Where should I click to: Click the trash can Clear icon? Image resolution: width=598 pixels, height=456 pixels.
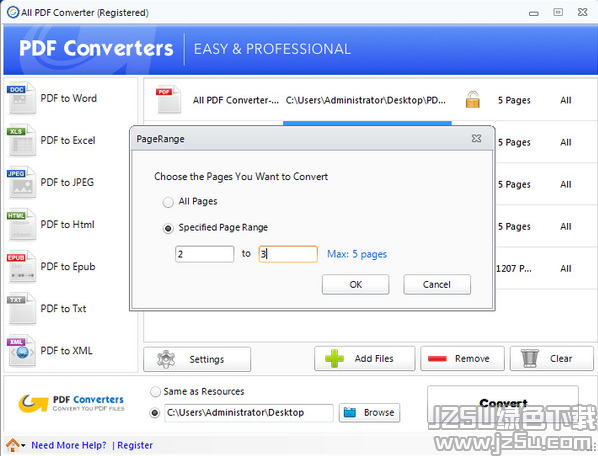coord(530,358)
